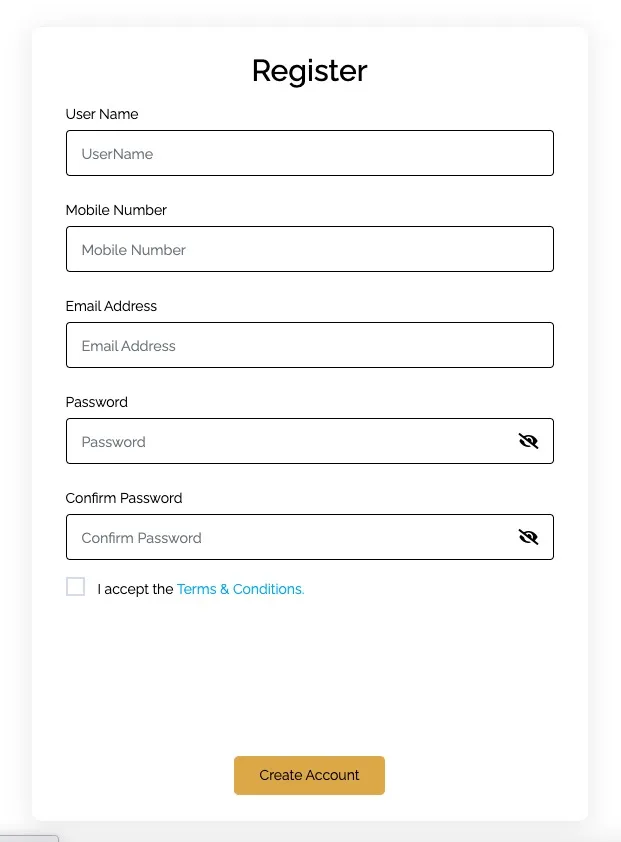The height and width of the screenshot is (842, 621).
Task: Place cursor in the Password input field
Action: tap(290, 441)
